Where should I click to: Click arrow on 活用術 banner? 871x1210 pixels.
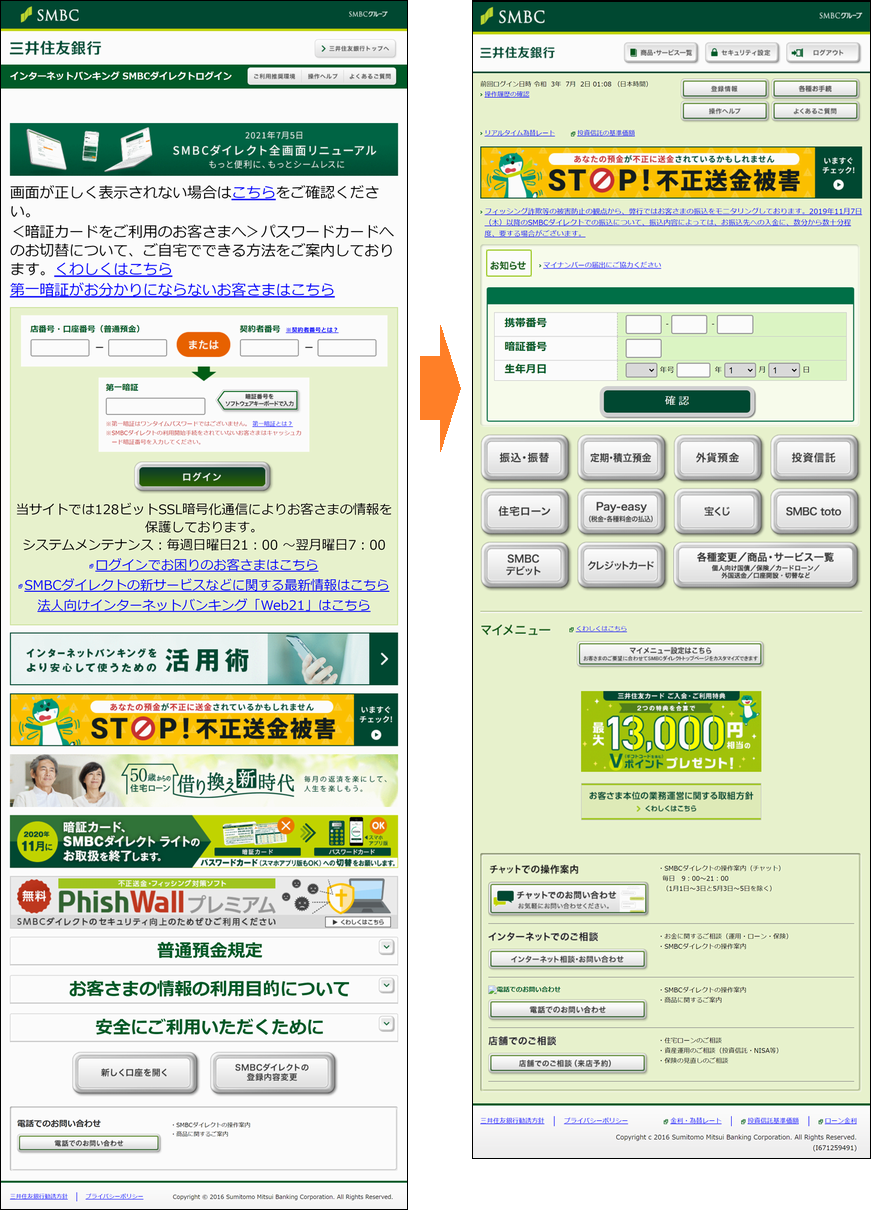coord(384,659)
